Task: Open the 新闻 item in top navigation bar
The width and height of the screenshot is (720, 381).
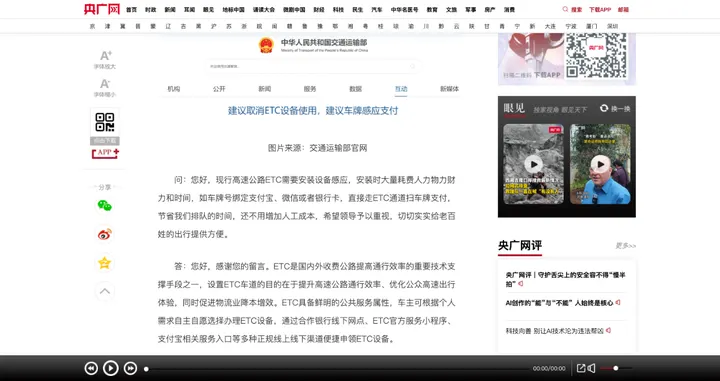Action: tap(170, 10)
